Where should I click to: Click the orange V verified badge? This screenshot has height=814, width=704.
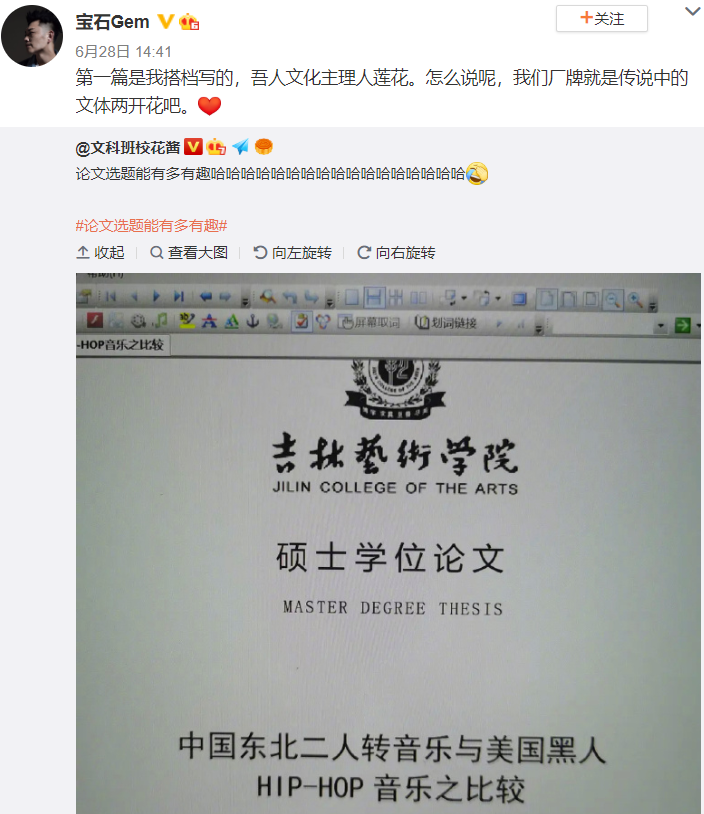166,22
